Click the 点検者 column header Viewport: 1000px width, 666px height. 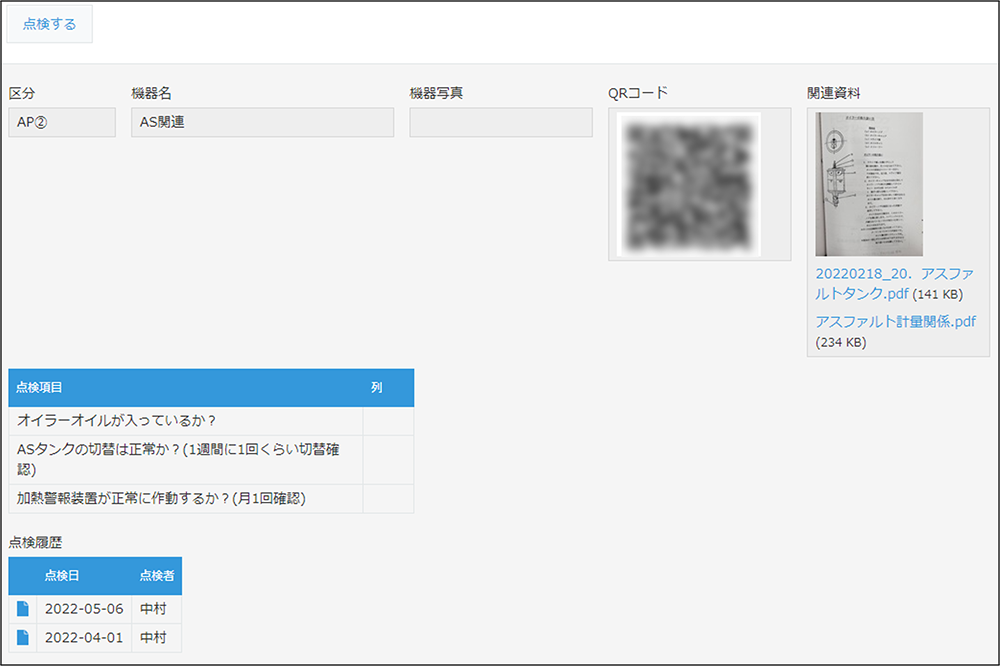156,576
